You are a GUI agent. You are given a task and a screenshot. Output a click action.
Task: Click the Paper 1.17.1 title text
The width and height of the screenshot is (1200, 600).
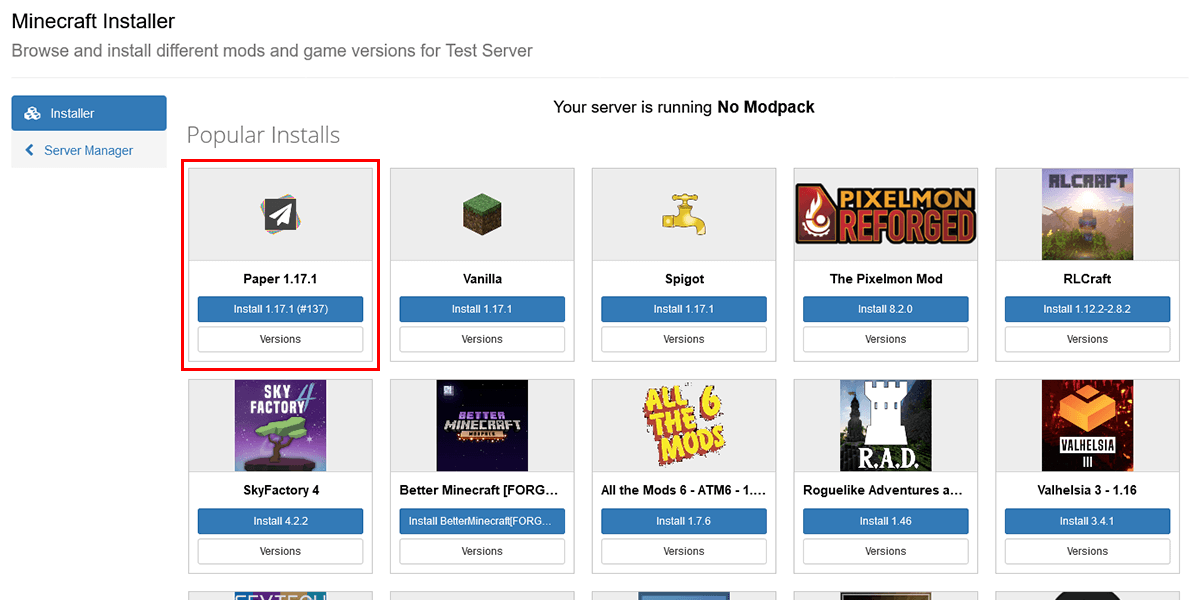280,279
